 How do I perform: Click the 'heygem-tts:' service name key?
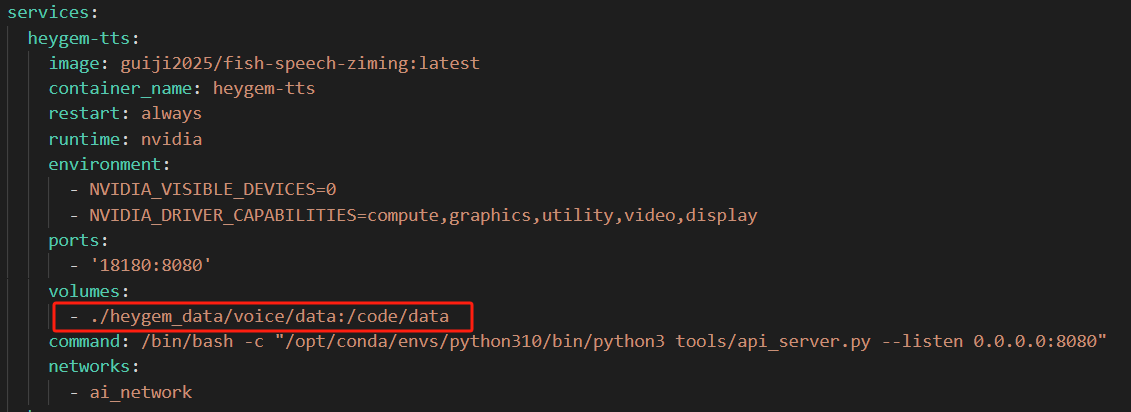pyautogui.click(x=82, y=38)
